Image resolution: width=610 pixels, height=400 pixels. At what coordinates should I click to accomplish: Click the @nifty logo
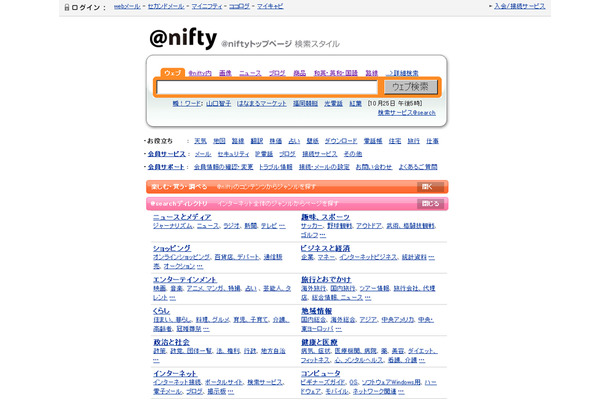tap(183, 39)
